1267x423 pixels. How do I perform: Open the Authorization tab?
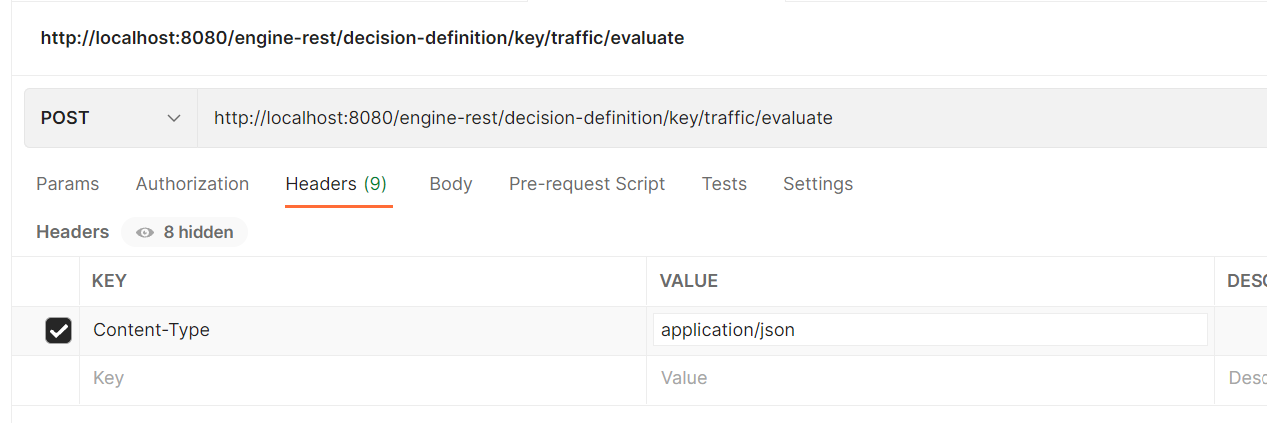[192, 184]
